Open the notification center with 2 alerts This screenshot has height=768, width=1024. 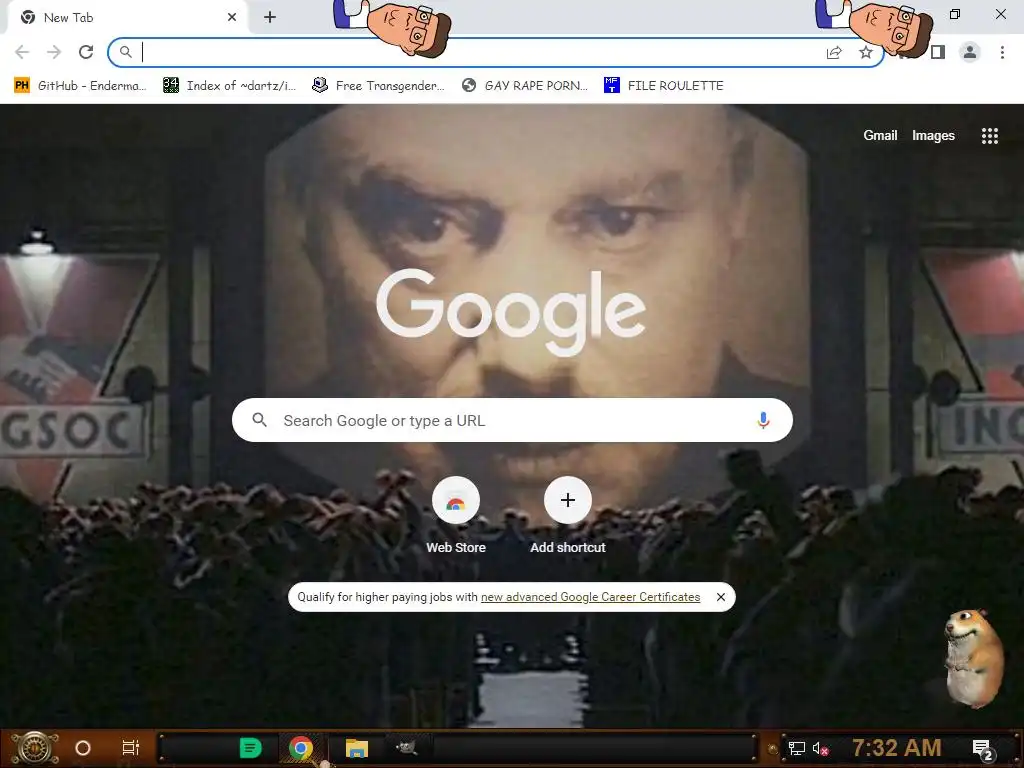coord(983,749)
